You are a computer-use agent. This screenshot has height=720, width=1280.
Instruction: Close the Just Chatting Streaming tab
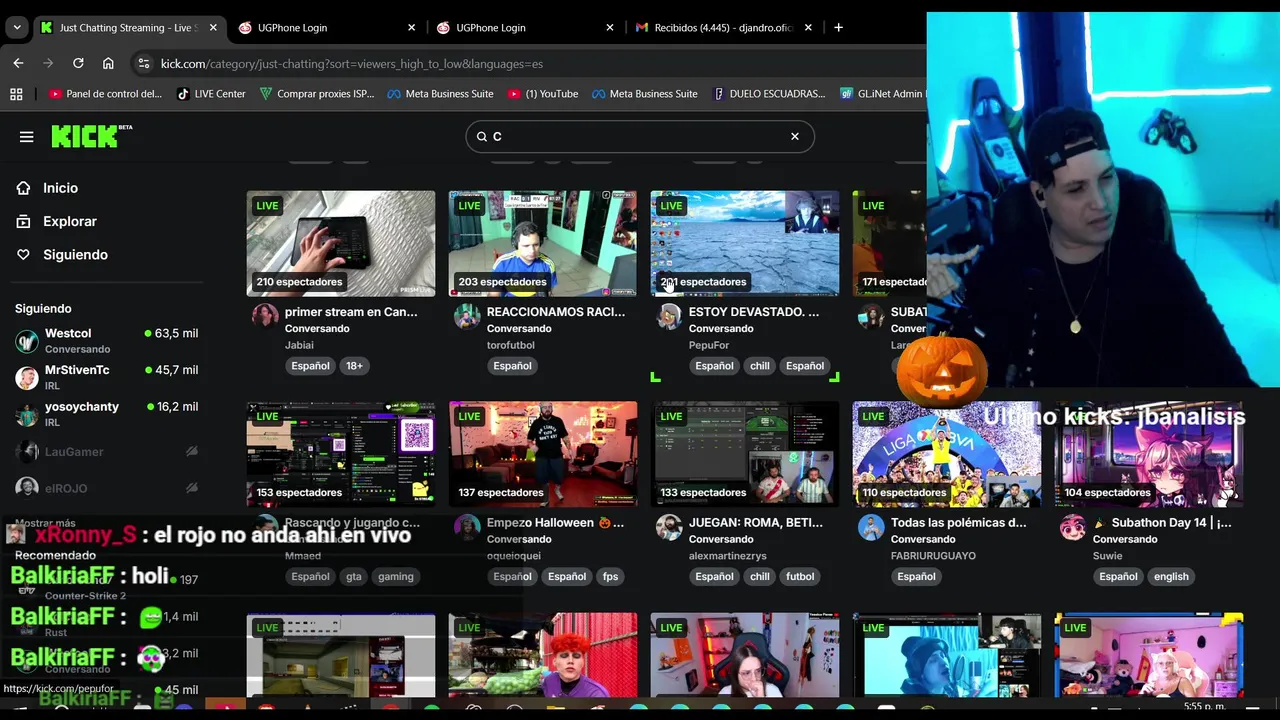point(213,27)
